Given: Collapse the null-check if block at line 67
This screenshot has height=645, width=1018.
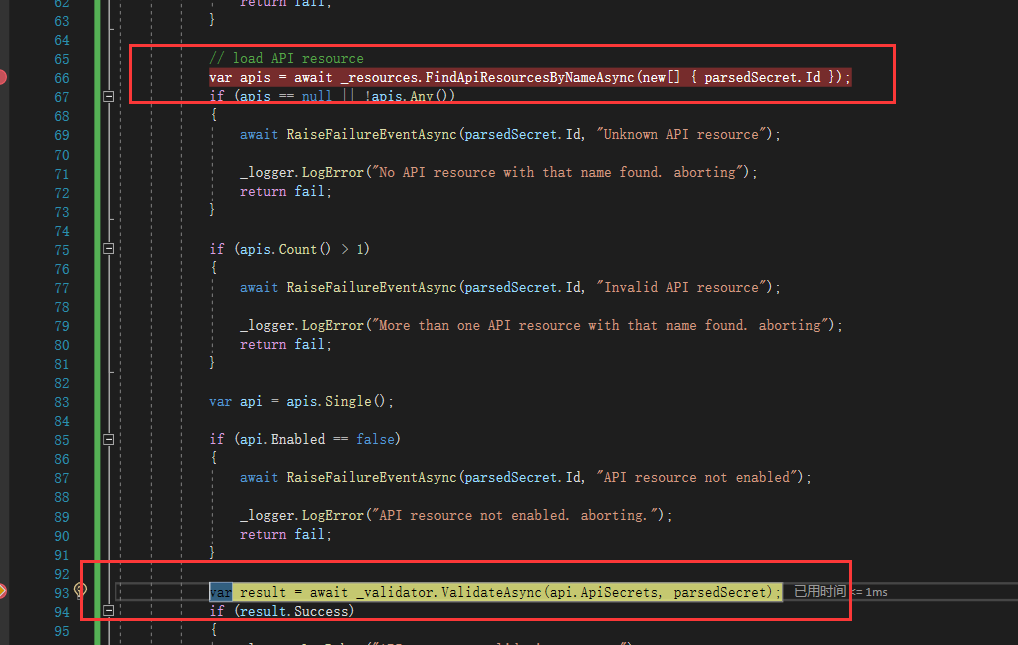Looking at the screenshot, I should [108, 96].
